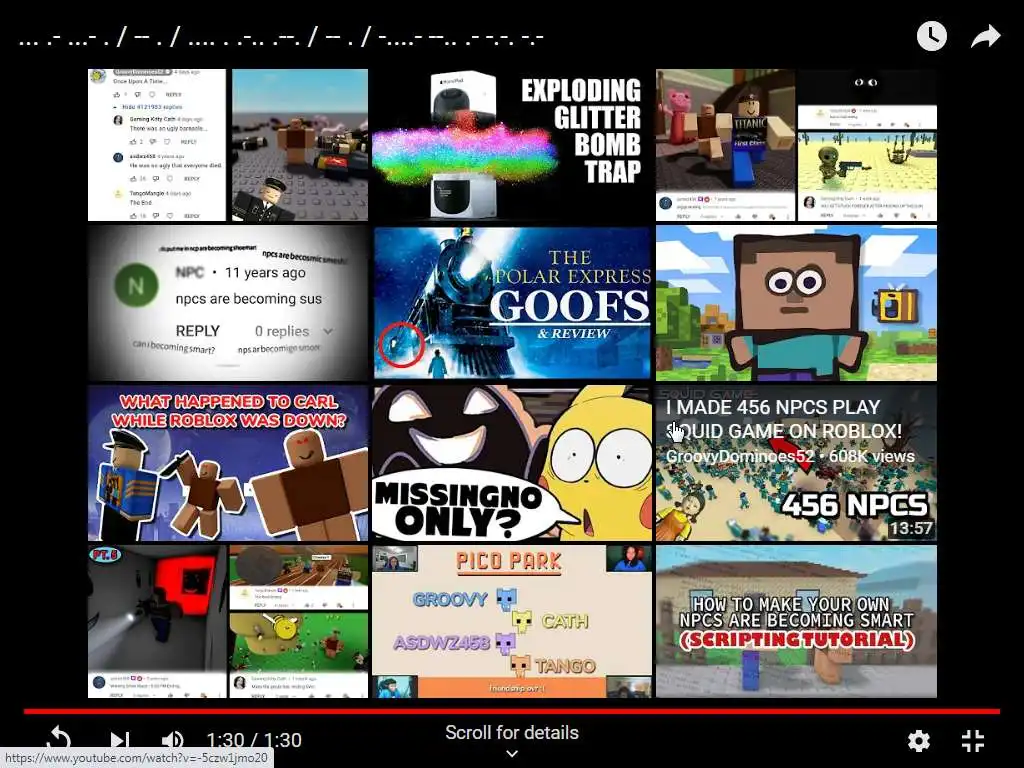Open the 456 NPCs Squid Game video
The width and height of the screenshot is (1024, 768).
point(796,463)
